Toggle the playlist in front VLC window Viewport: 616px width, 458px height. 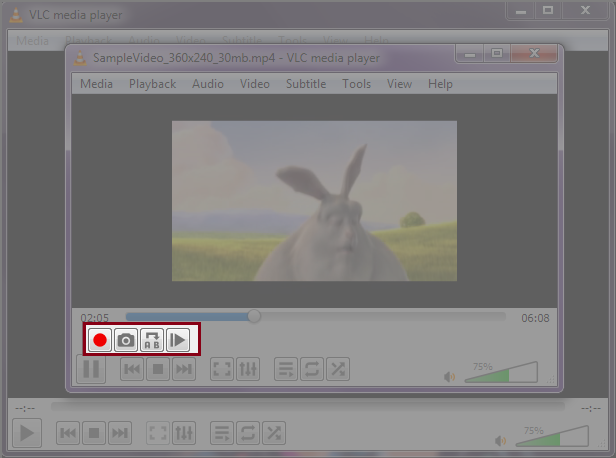point(286,369)
